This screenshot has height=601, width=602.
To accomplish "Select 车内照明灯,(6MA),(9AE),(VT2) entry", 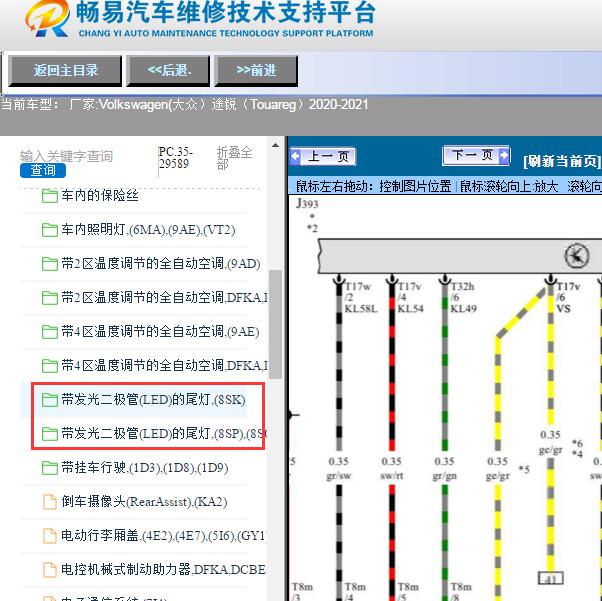I will pyautogui.click(x=148, y=230).
